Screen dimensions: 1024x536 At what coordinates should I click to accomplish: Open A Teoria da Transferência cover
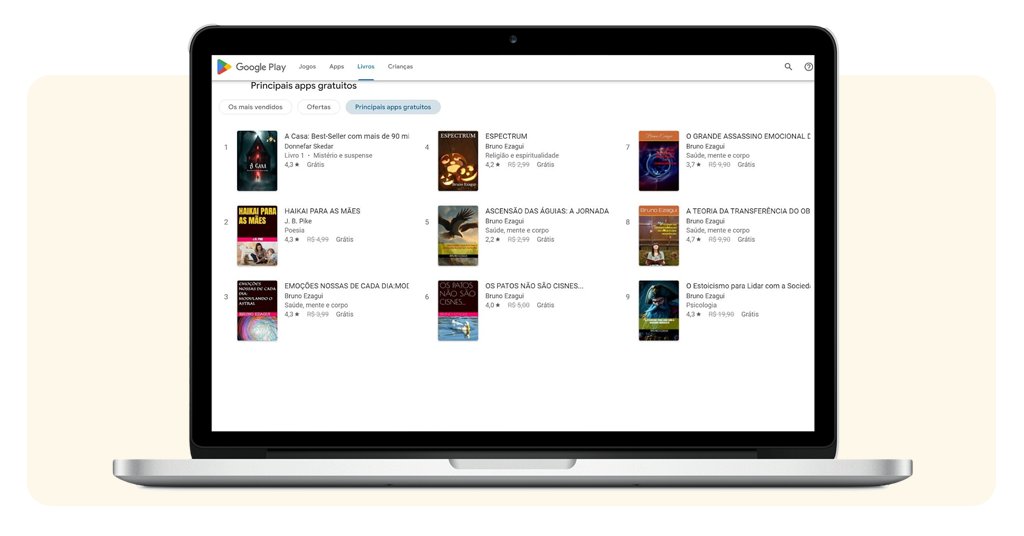coord(659,236)
